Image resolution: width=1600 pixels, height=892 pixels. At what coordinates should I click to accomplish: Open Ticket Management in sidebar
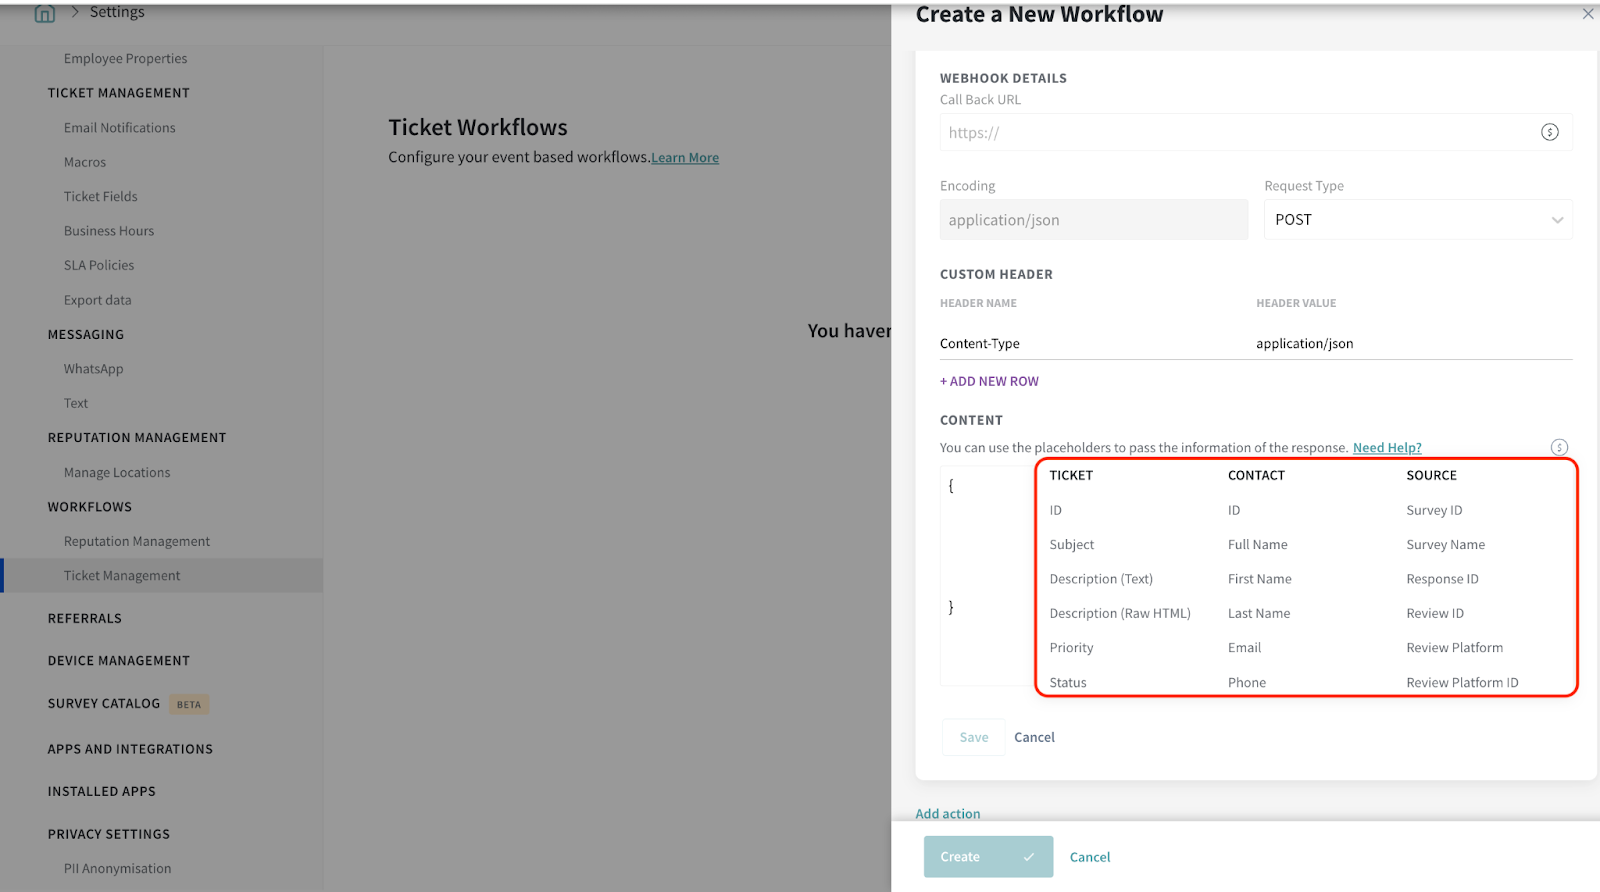[122, 576]
